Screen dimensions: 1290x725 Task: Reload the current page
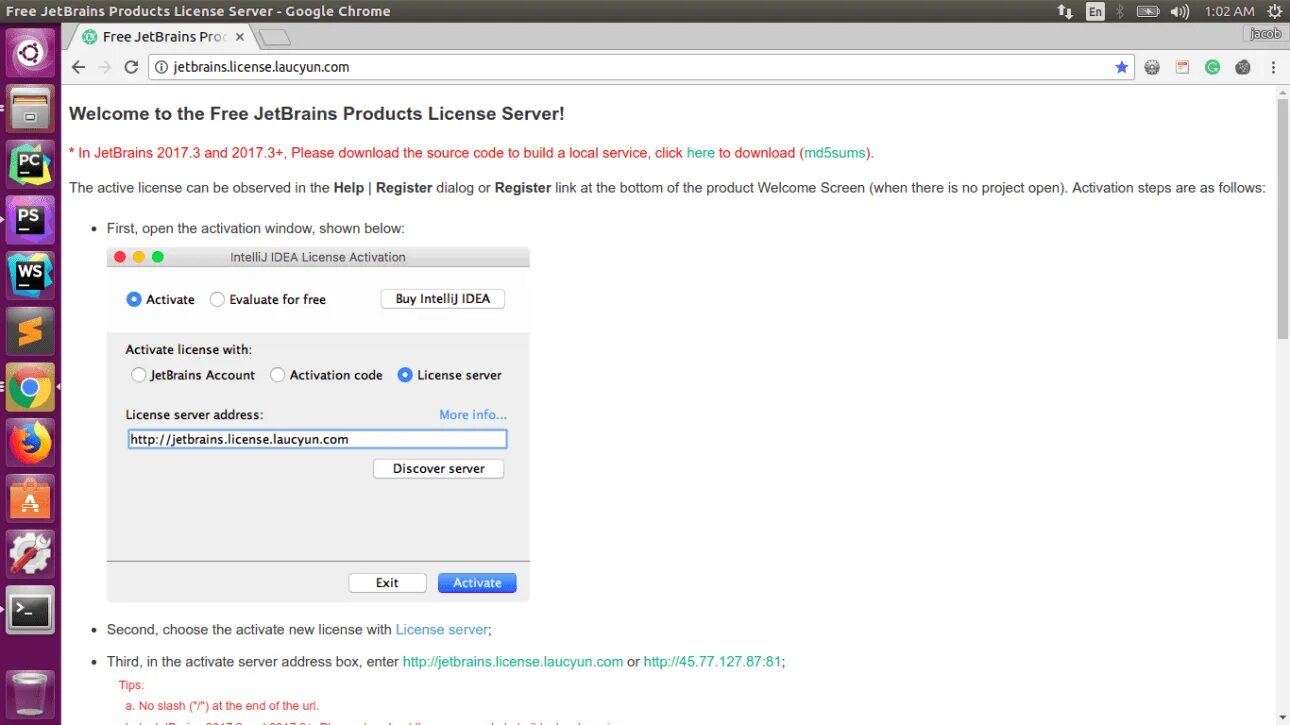click(x=131, y=67)
